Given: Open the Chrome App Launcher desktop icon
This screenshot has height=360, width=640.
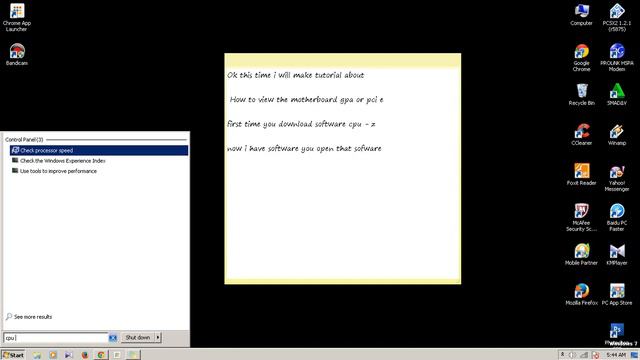Looking at the screenshot, I should point(17,17).
